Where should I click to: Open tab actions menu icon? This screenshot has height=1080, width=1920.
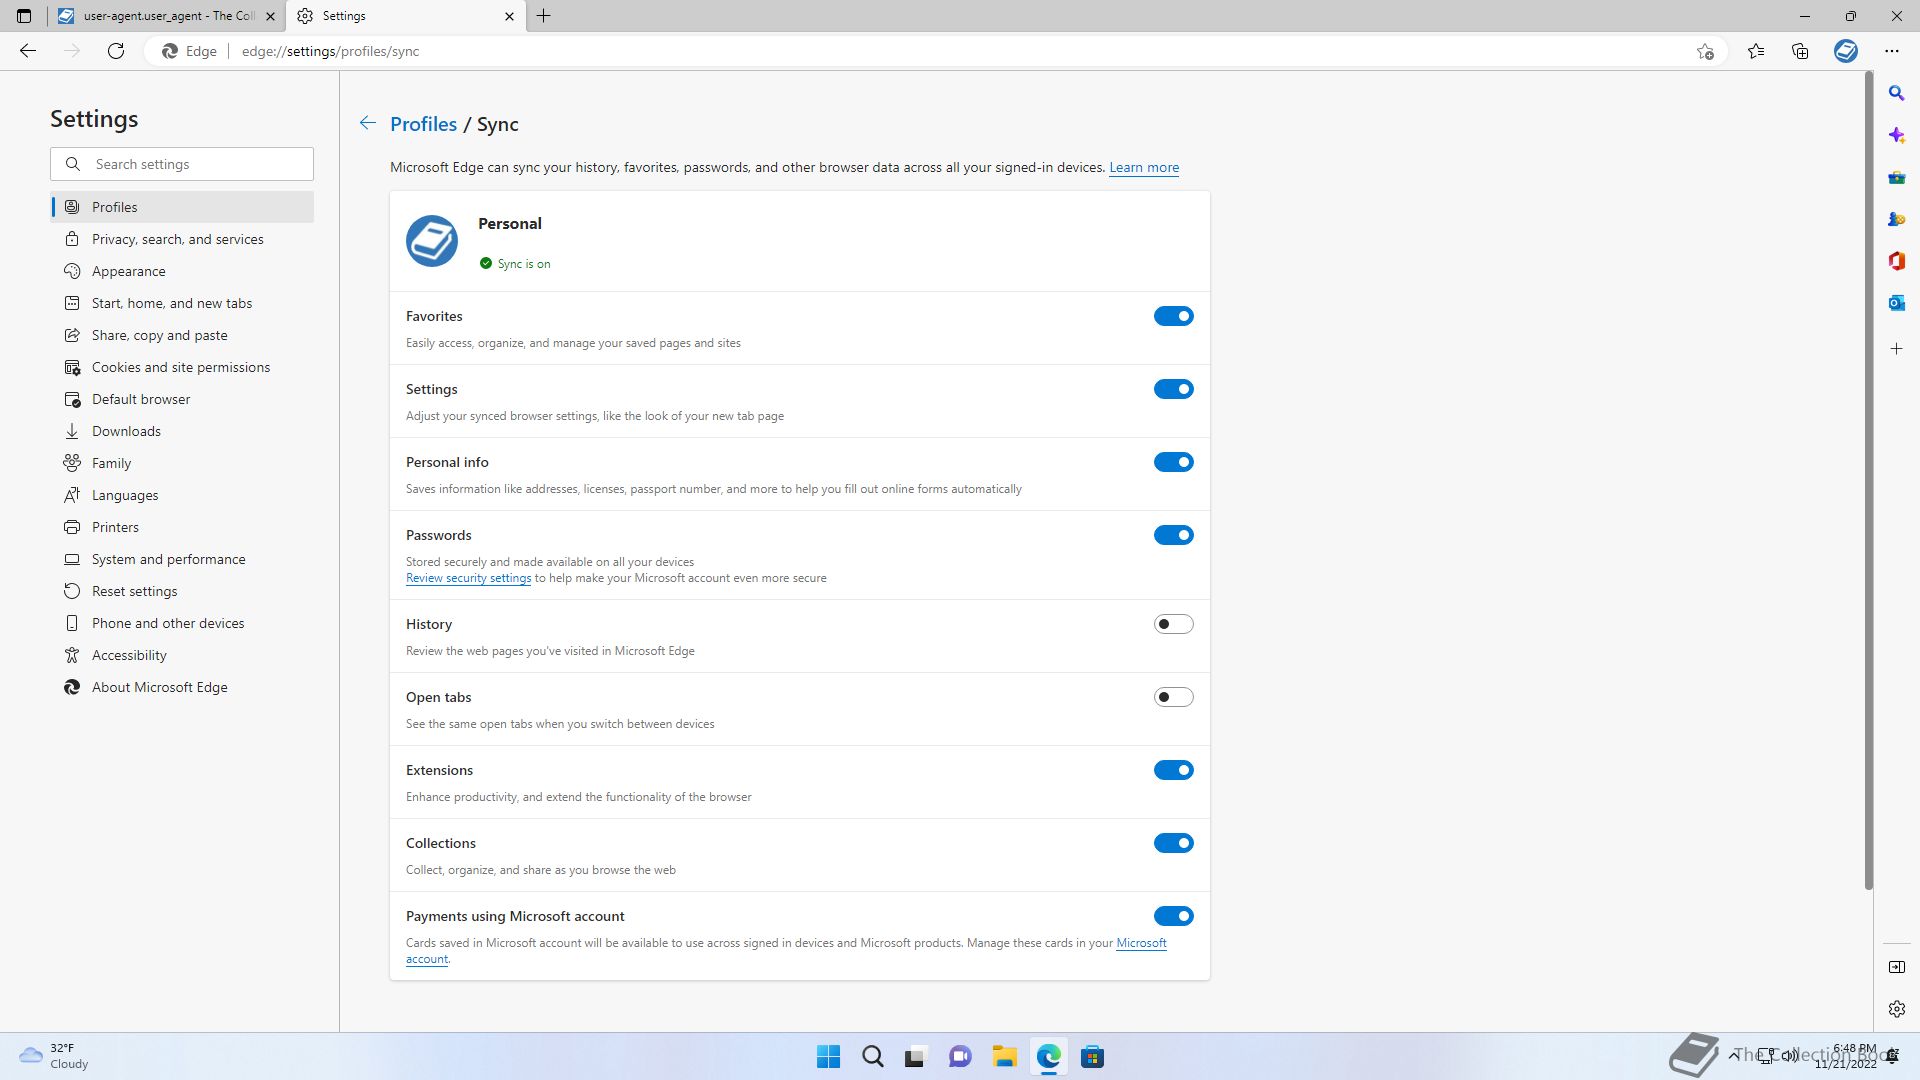pyautogui.click(x=24, y=16)
